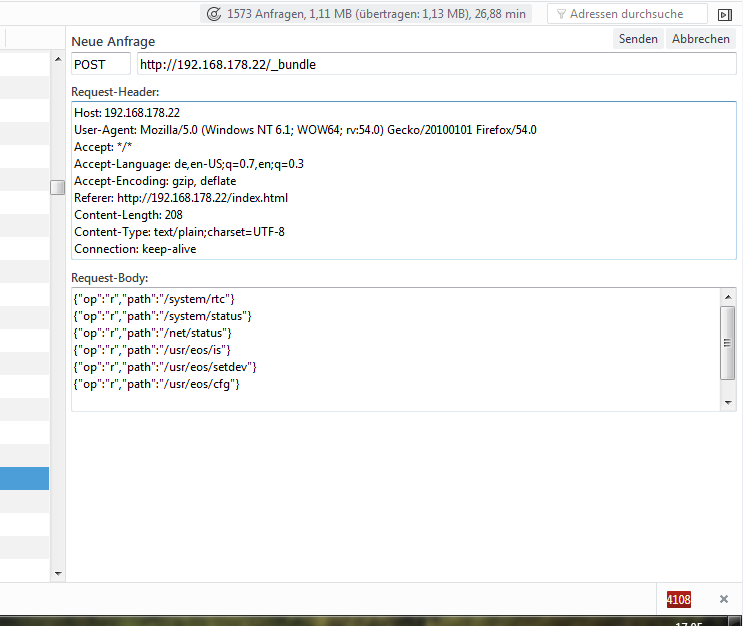Image resolution: width=743 pixels, height=626 pixels.
Task: Click request list scrollbar up arrow
Action: point(58,59)
